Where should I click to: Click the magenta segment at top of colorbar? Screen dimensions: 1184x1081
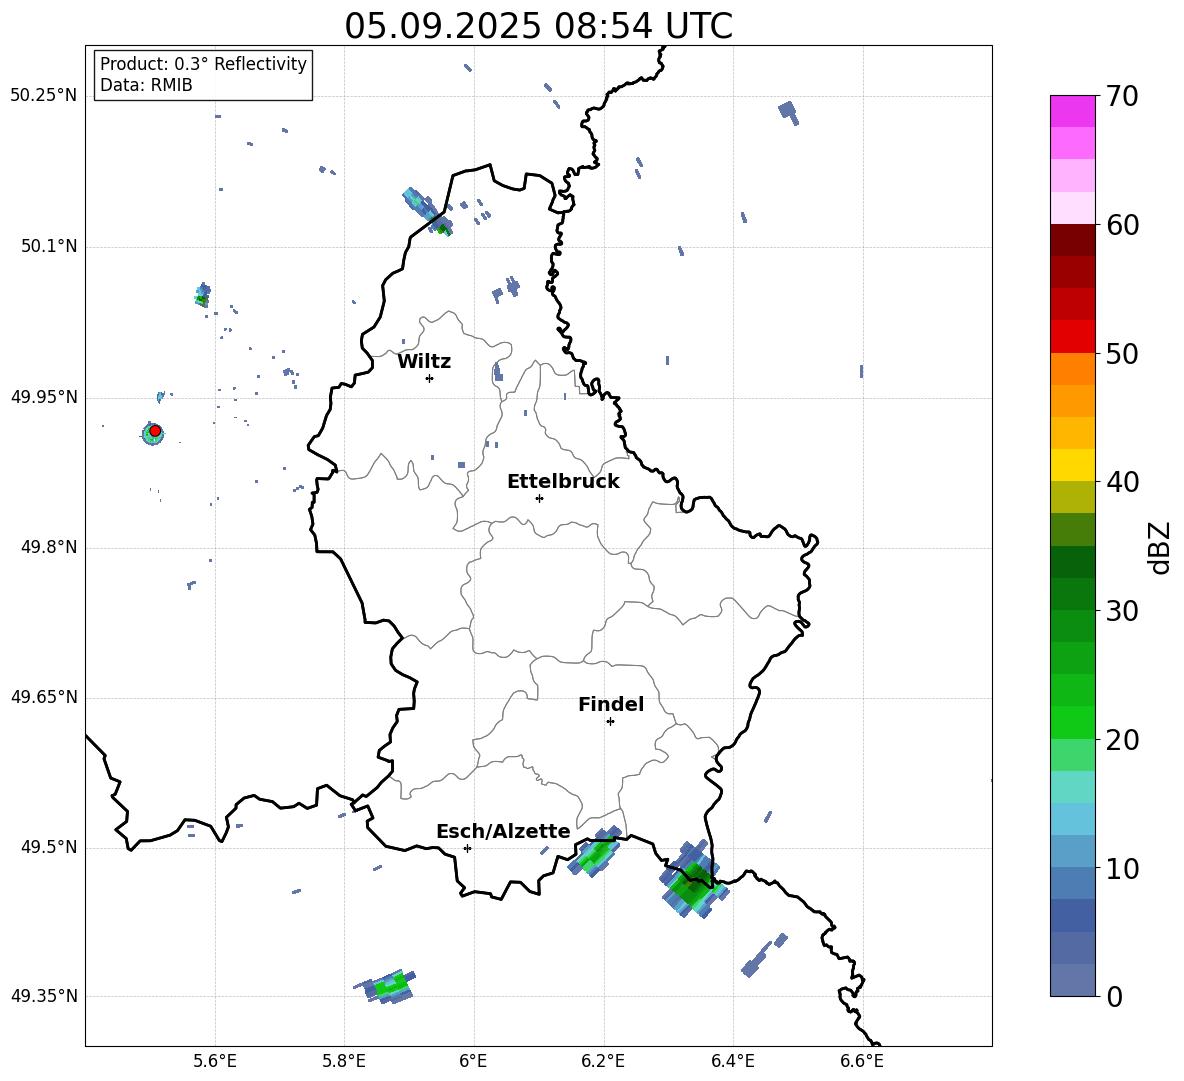point(1072,111)
